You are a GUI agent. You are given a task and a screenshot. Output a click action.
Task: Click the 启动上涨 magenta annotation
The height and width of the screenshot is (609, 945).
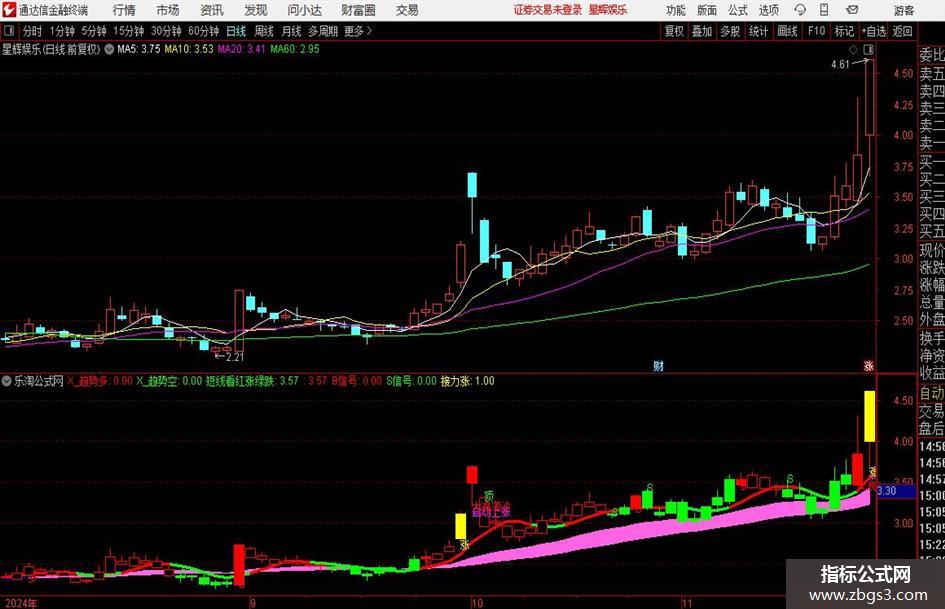click(491, 513)
